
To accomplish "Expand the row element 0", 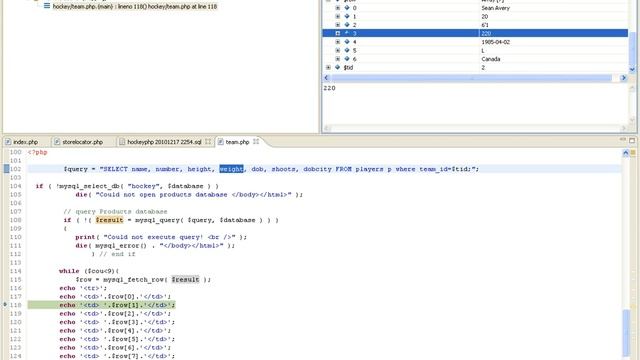I will pos(338,8).
